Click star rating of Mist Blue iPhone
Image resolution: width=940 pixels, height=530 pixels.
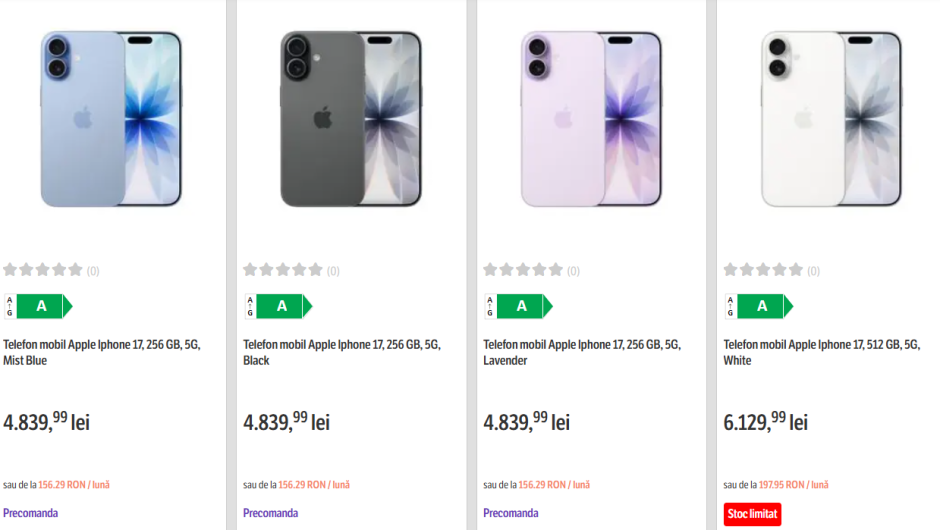43,270
